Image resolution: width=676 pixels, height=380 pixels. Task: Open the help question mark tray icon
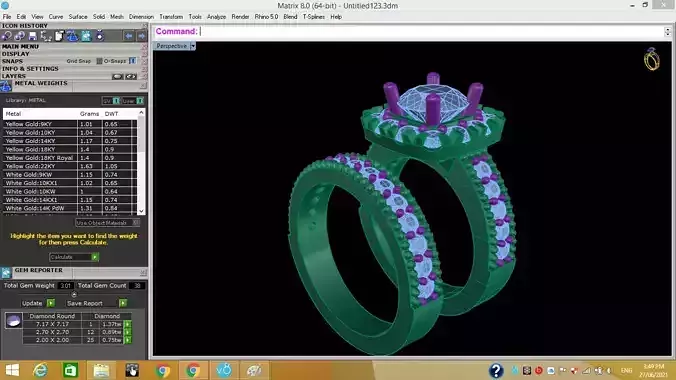point(496,371)
